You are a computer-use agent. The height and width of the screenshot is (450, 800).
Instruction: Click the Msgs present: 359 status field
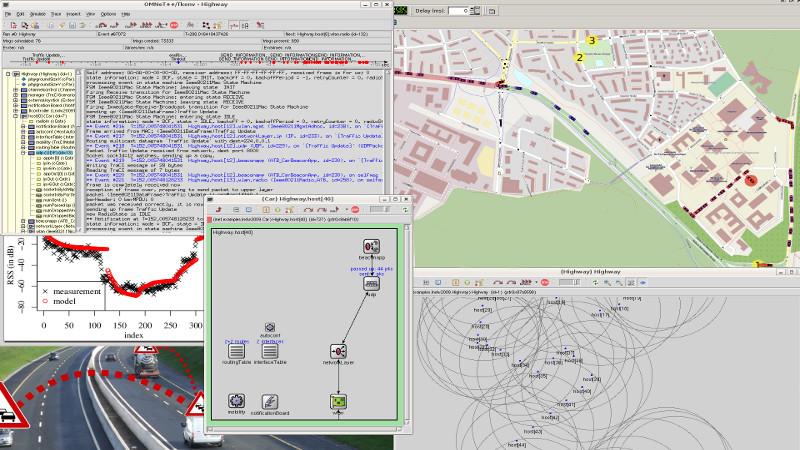tap(327, 41)
